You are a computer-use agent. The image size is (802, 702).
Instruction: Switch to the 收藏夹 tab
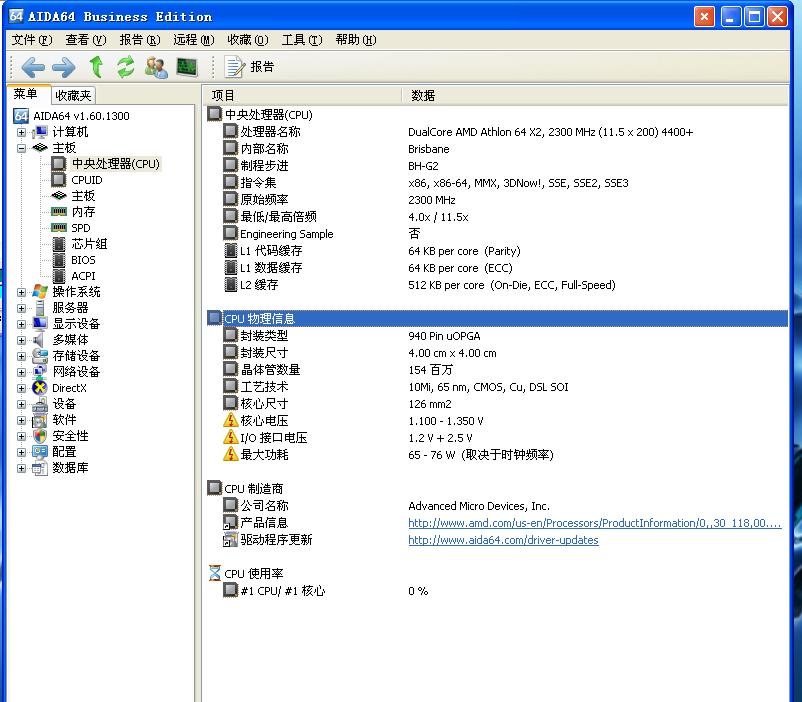tap(73, 95)
